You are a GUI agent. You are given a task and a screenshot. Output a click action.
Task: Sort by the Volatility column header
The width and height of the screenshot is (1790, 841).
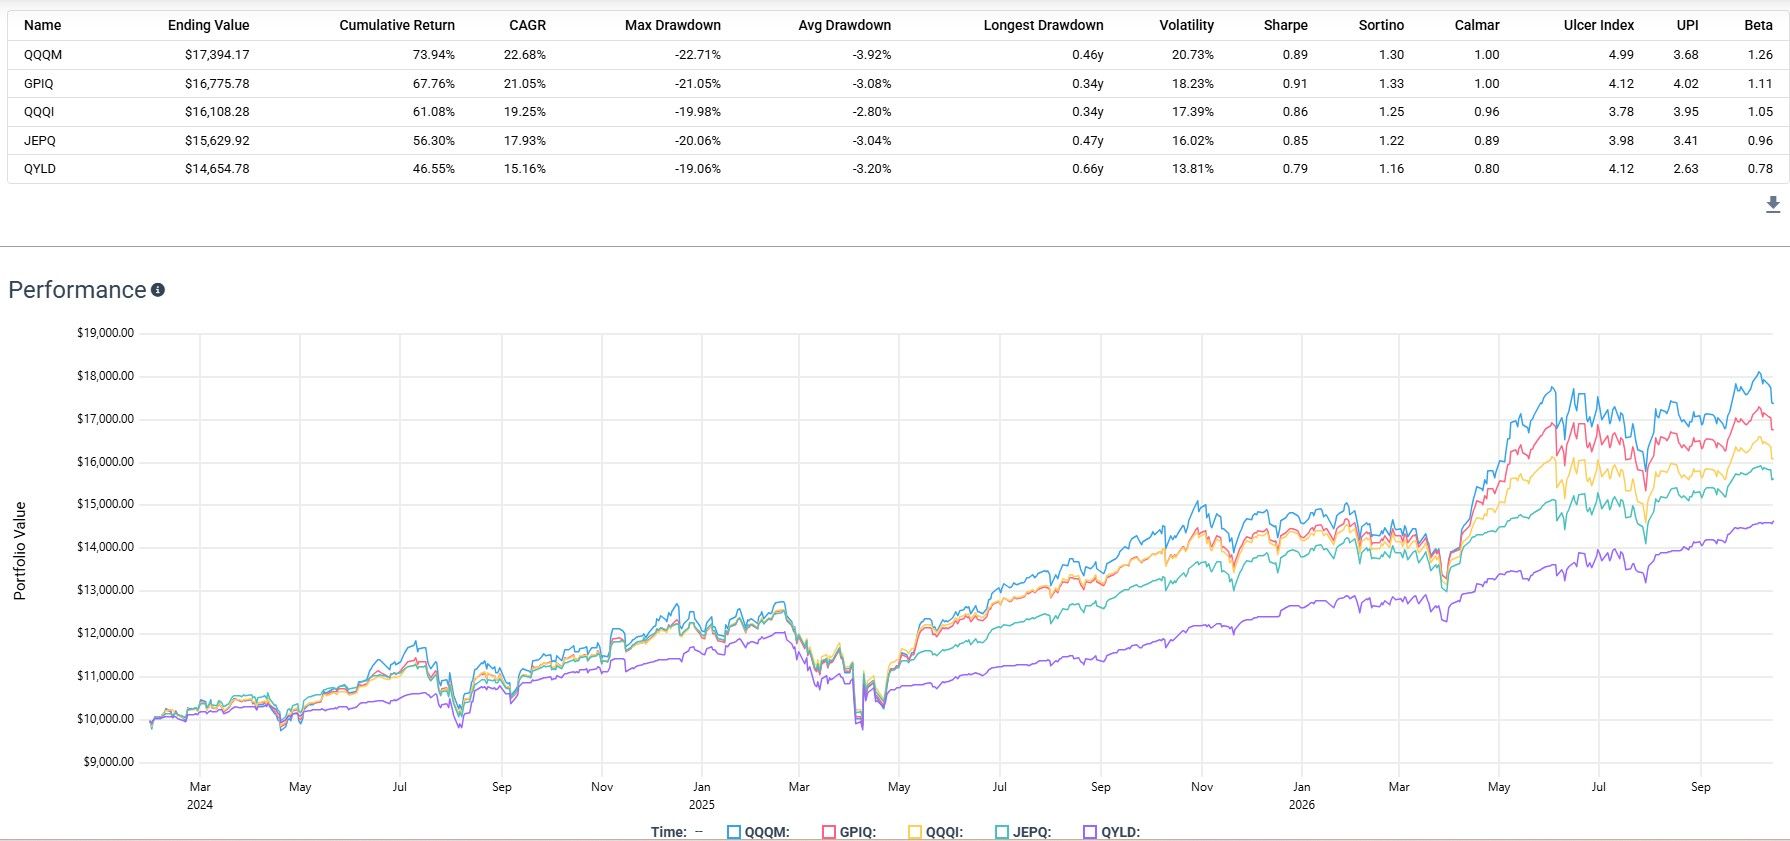[x=1187, y=25]
